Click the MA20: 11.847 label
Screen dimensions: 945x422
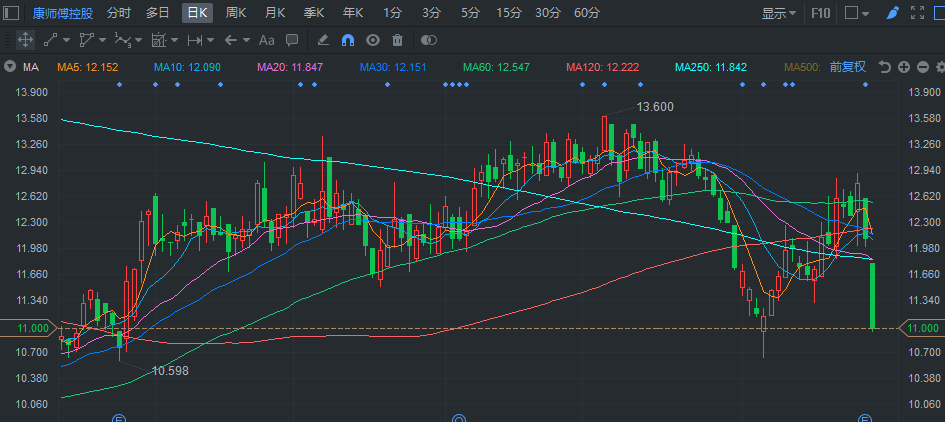tap(290, 68)
